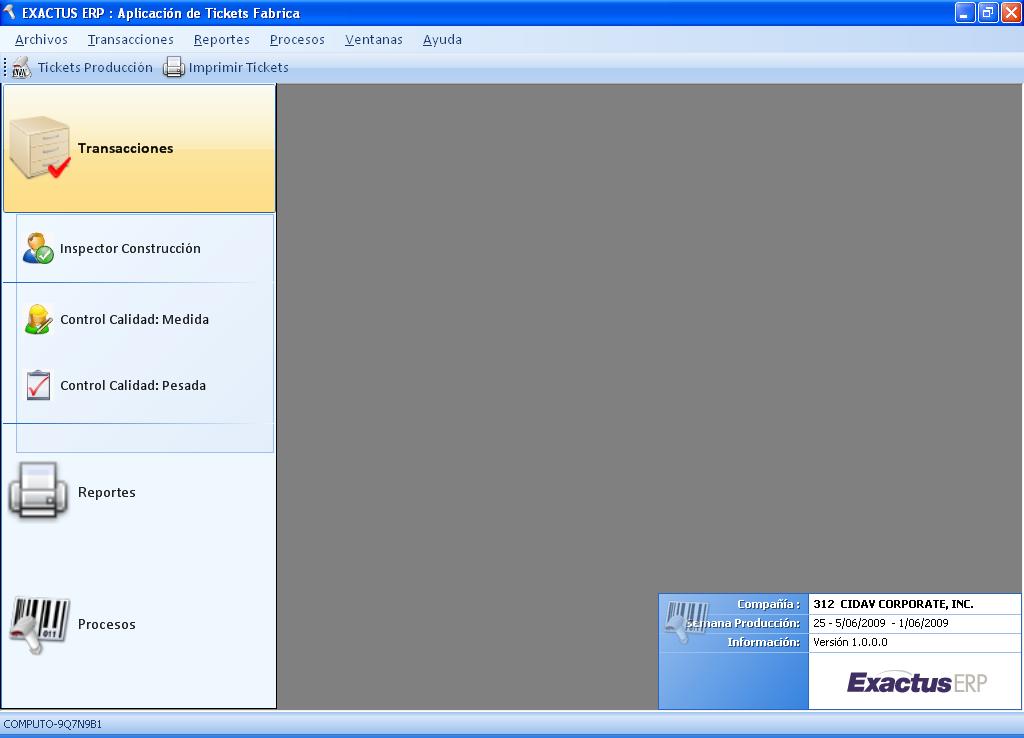
Task: Open the Reportes menu in menu bar
Action: coord(221,40)
